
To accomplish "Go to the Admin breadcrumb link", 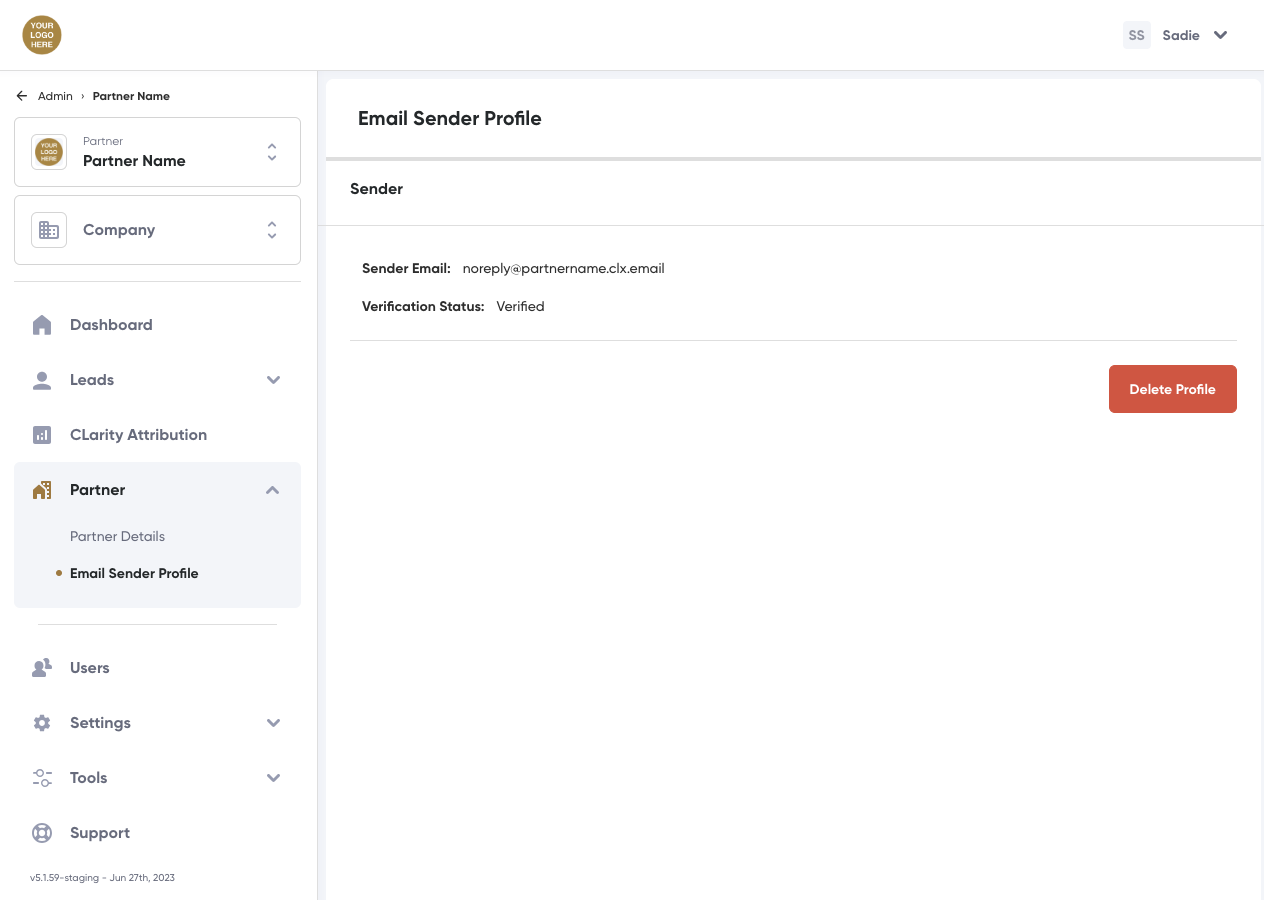I will click(55, 96).
